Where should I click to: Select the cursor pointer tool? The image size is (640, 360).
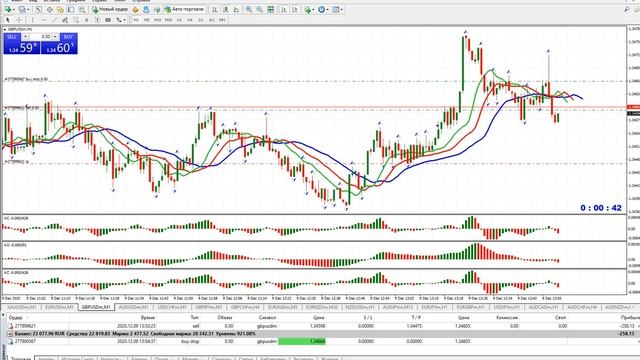pyautogui.click(x=8, y=20)
